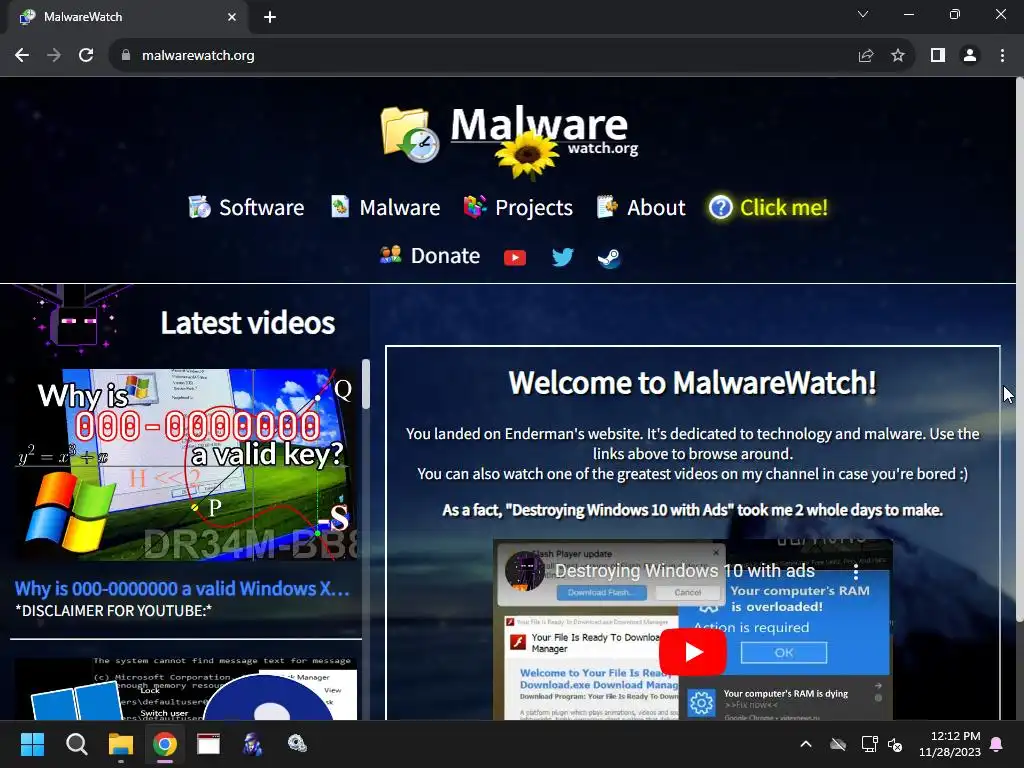The height and width of the screenshot is (768, 1024).
Task: Switch to Chrome in the taskbar
Action: [165, 744]
